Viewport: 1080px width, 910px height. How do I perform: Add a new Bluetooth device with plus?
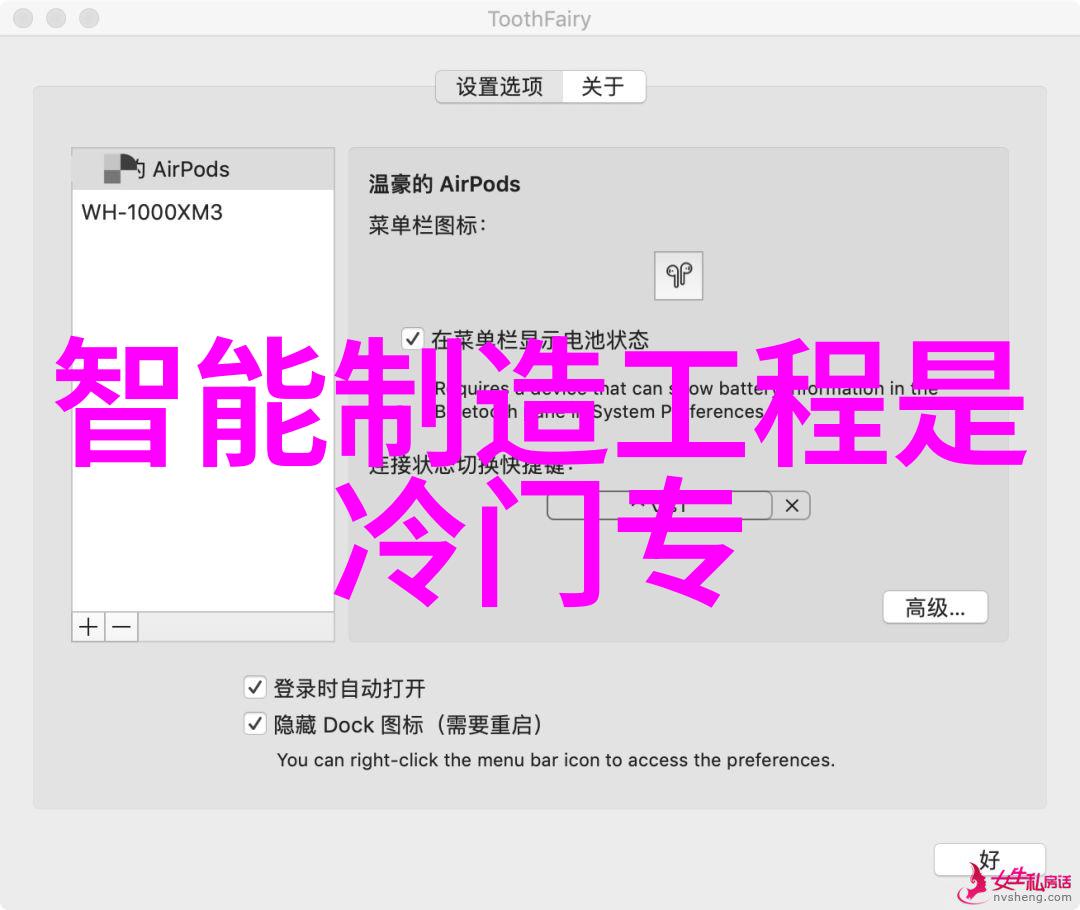click(x=88, y=627)
